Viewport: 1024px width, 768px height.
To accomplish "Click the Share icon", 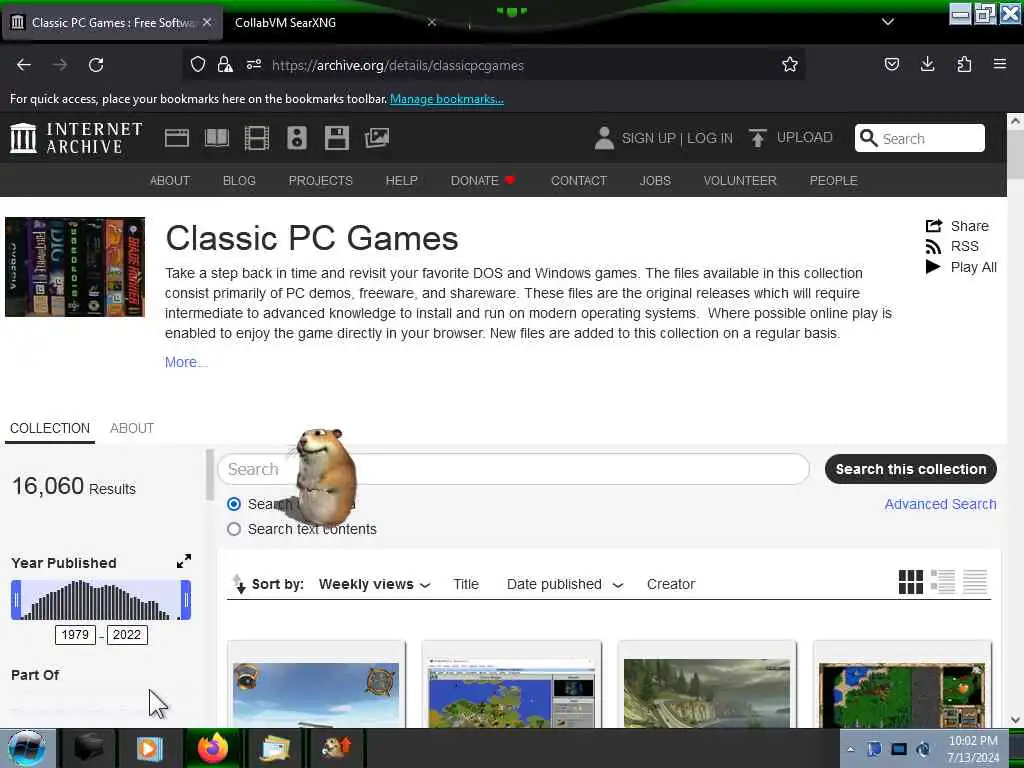I will point(934,226).
